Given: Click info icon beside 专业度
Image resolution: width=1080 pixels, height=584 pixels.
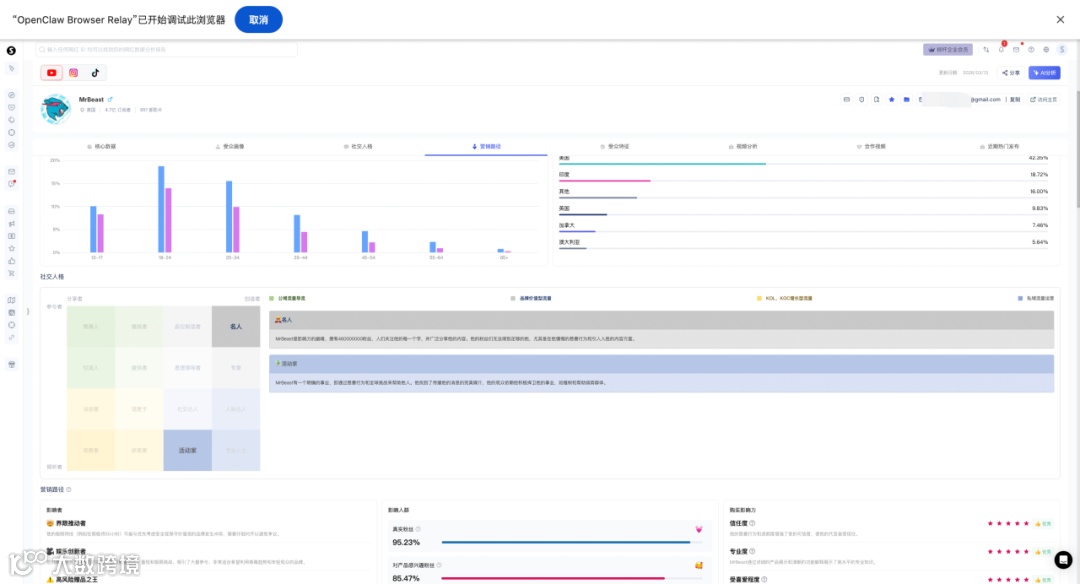Looking at the screenshot, I should pyautogui.click(x=751, y=551).
